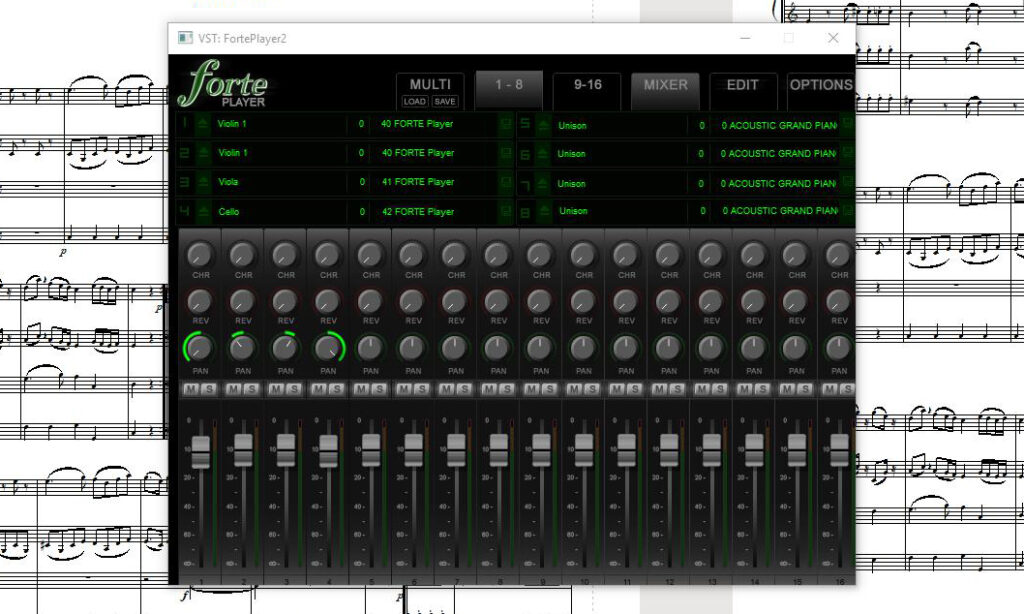Solo mixer strip 3 with S button
This screenshot has width=1024, height=614.
click(x=294, y=389)
